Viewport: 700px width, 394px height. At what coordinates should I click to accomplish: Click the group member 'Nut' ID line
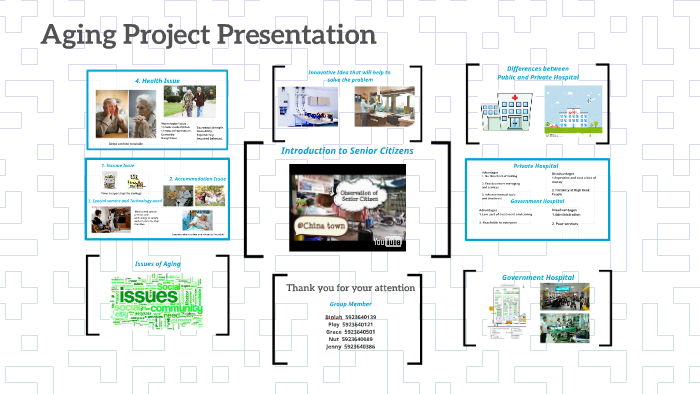(x=350, y=339)
